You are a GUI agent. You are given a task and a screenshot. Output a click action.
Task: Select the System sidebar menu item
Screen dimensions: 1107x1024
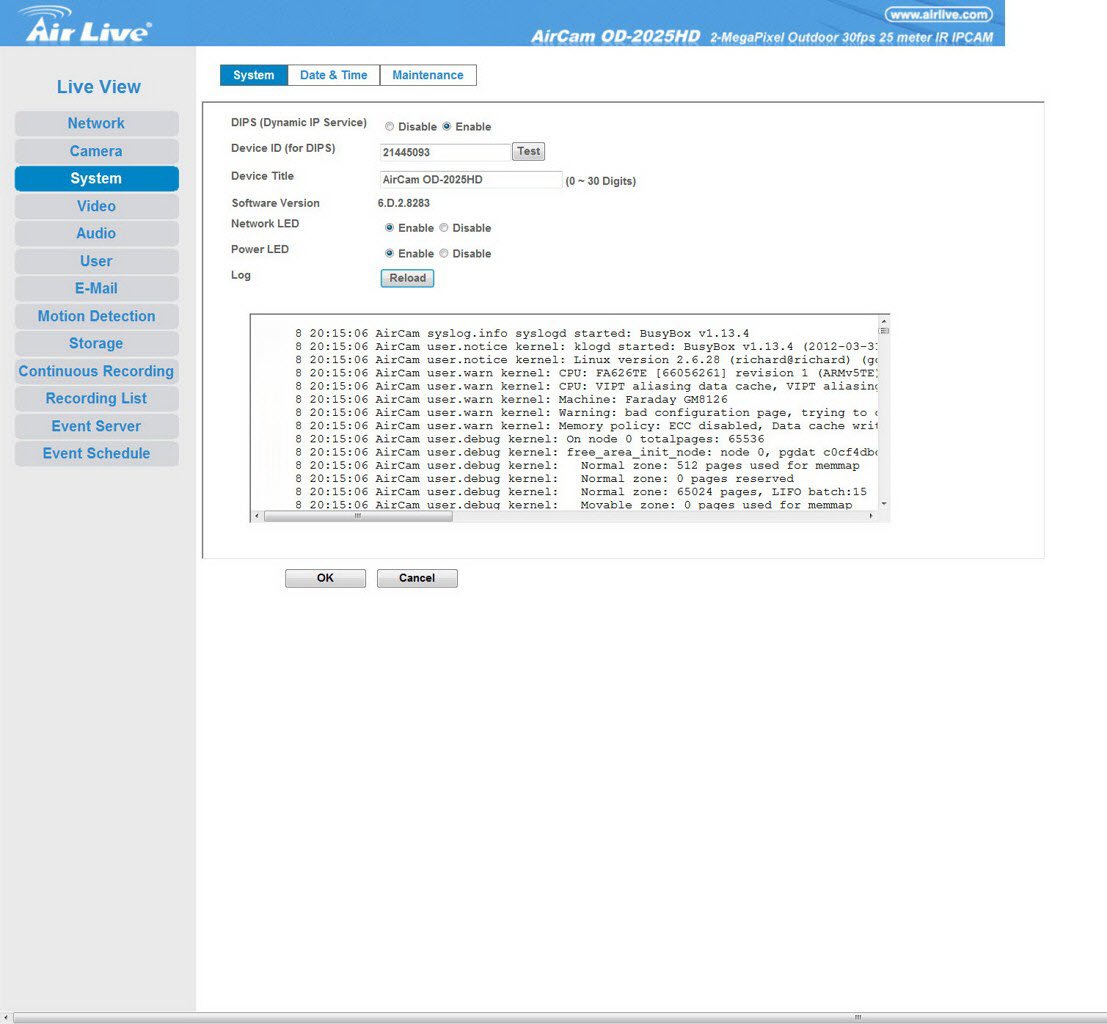[x=97, y=179]
